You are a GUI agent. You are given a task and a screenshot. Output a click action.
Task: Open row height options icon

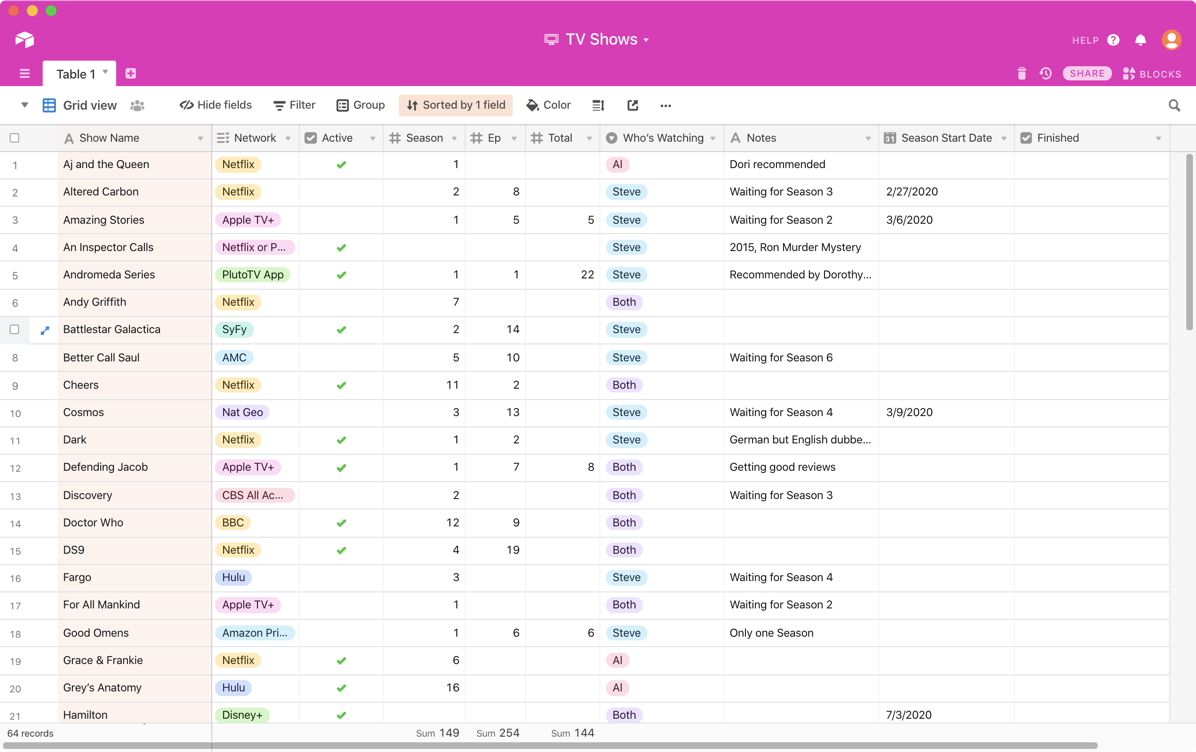(x=598, y=105)
